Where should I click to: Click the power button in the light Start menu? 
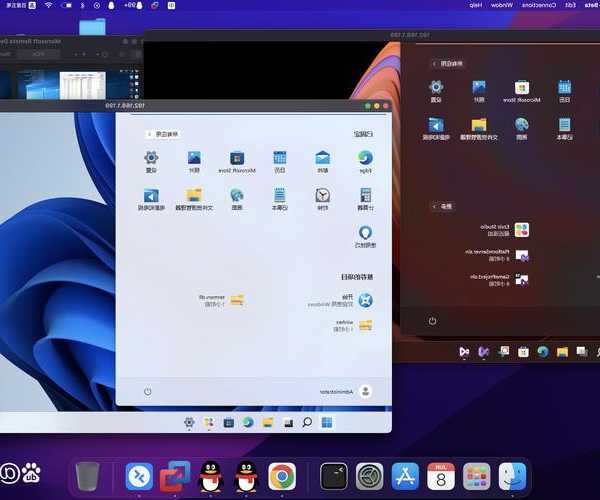[147, 392]
